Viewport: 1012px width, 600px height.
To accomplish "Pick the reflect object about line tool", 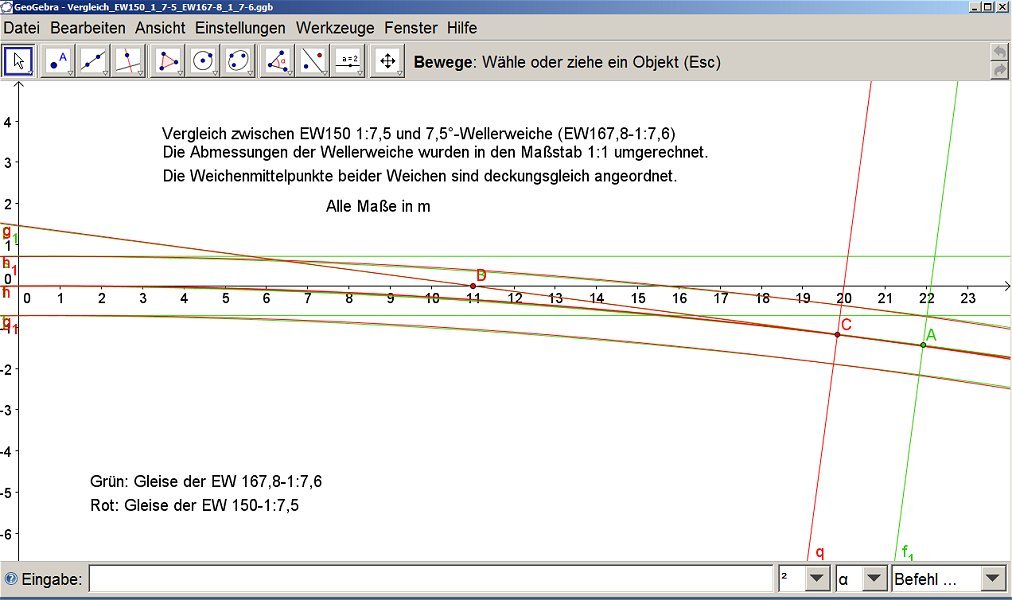I will click(x=313, y=62).
